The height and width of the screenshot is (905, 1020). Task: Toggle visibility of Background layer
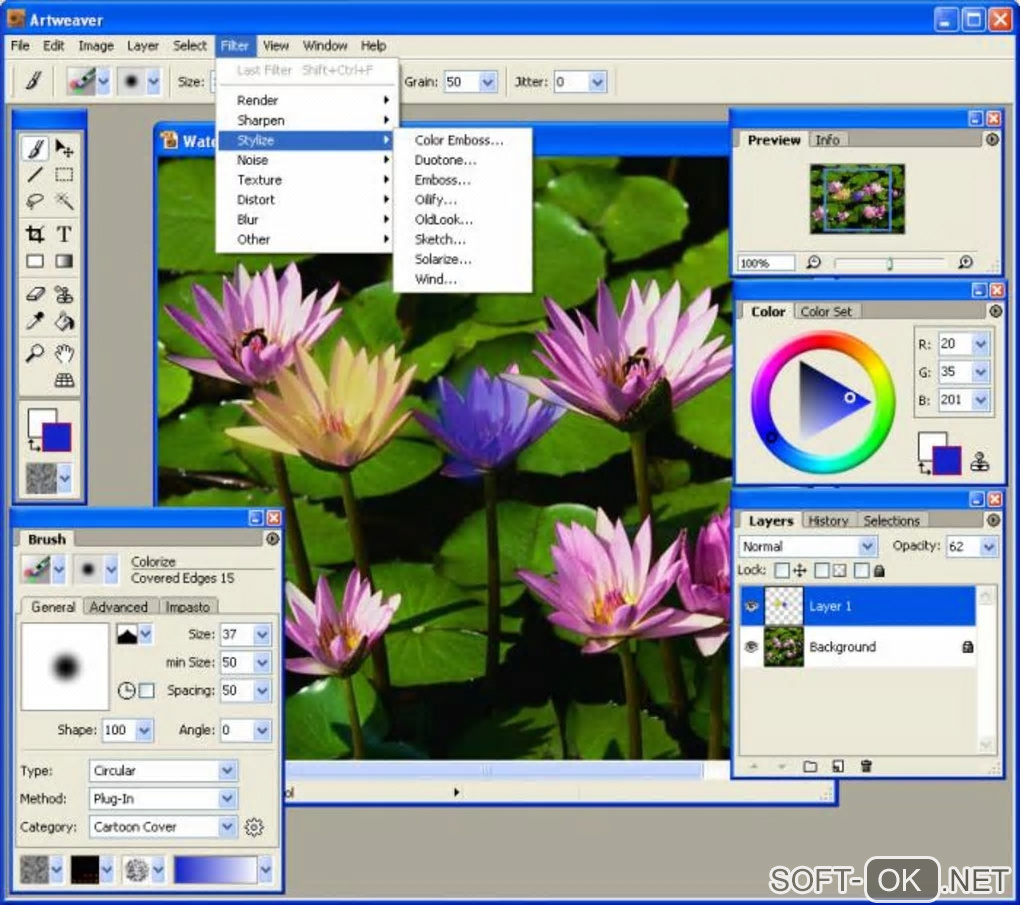tap(752, 647)
